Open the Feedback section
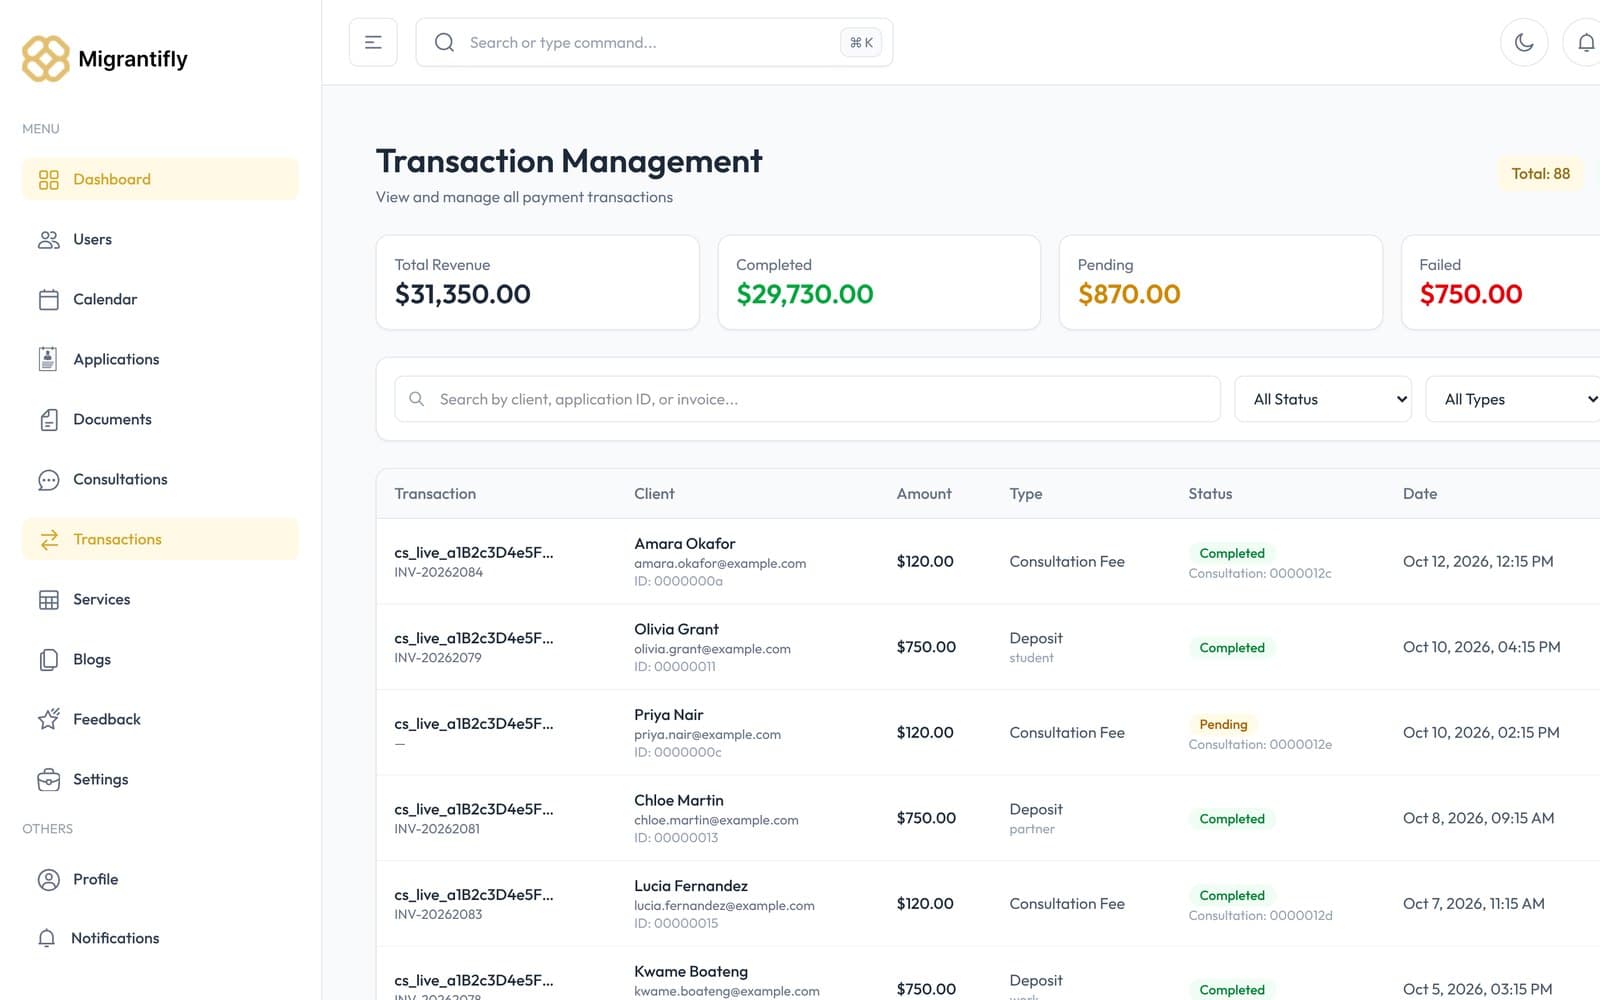Viewport: 1600px width, 1000px height. (160, 719)
